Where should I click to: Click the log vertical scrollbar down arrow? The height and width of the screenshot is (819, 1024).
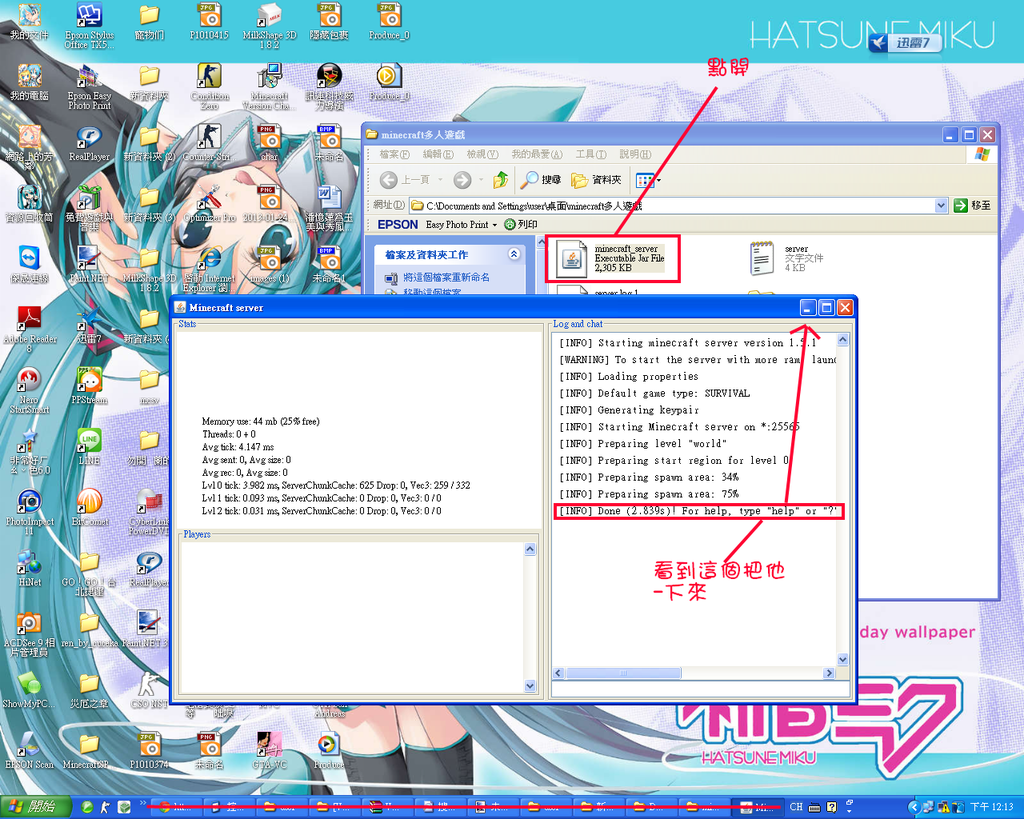(842, 660)
